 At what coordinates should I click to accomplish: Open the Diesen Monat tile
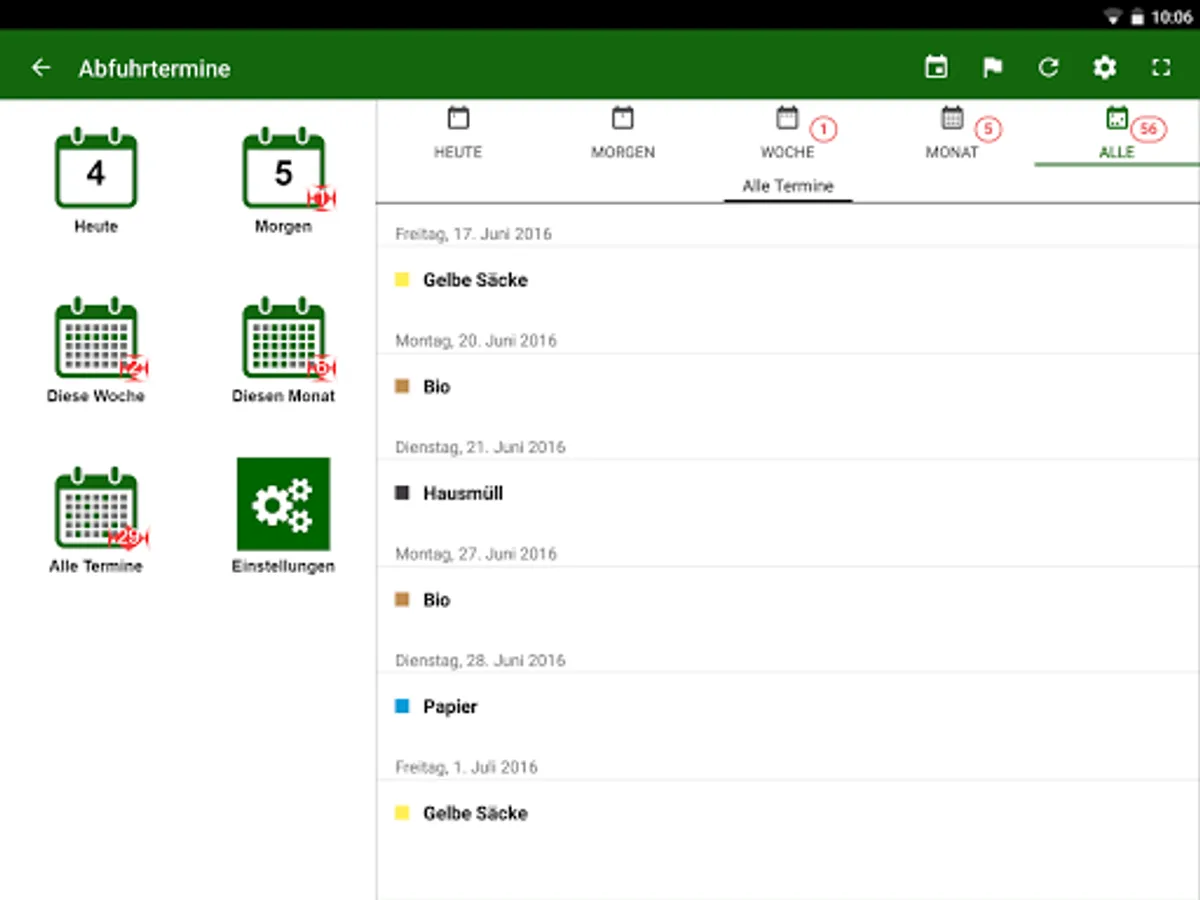point(284,349)
